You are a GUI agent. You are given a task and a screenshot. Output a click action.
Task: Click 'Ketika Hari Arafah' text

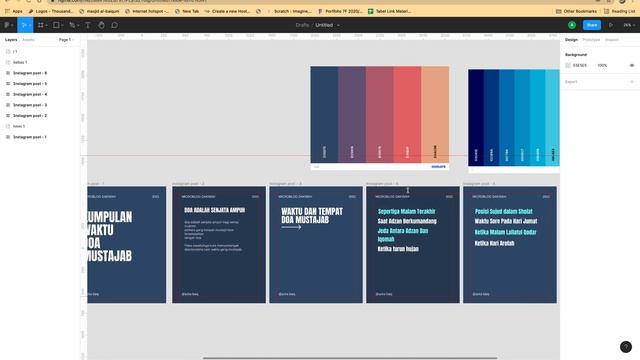click(x=494, y=243)
